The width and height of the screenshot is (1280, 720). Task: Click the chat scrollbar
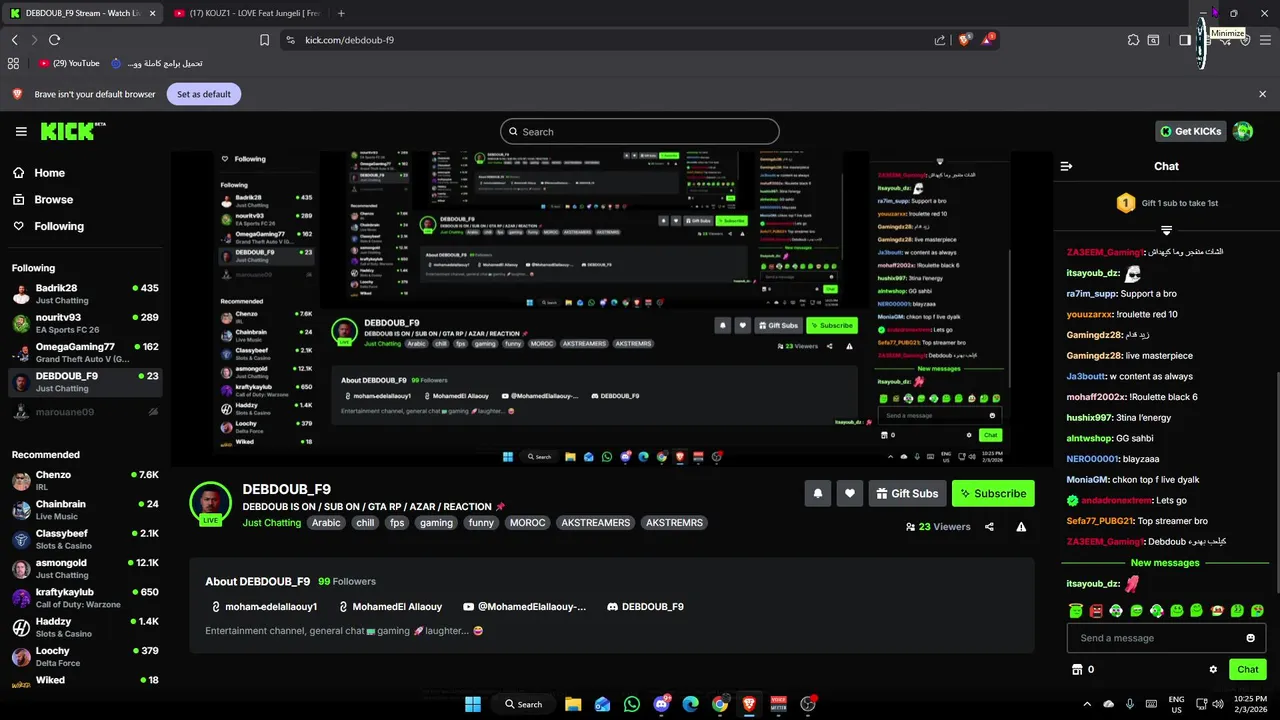[1277, 485]
